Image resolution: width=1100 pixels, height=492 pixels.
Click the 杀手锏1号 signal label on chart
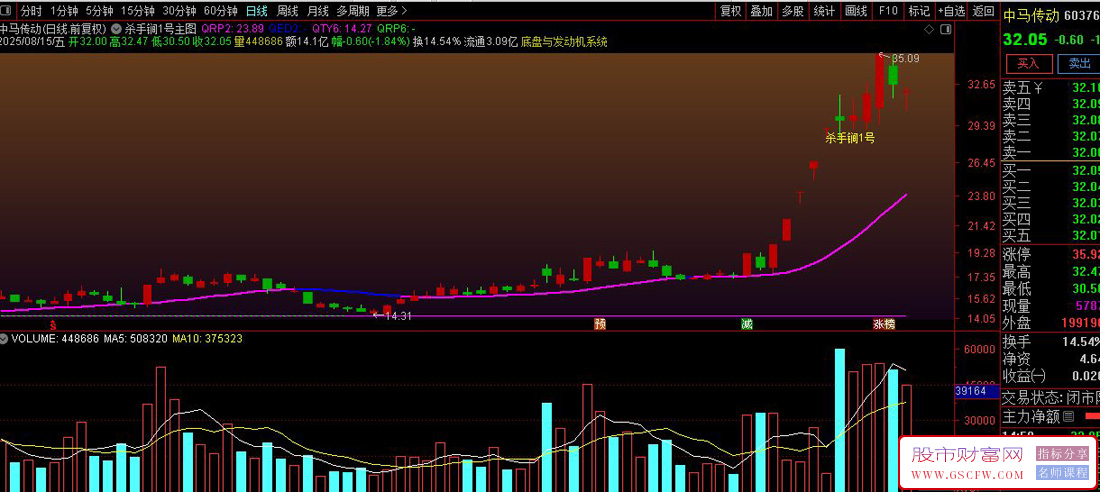click(850, 138)
